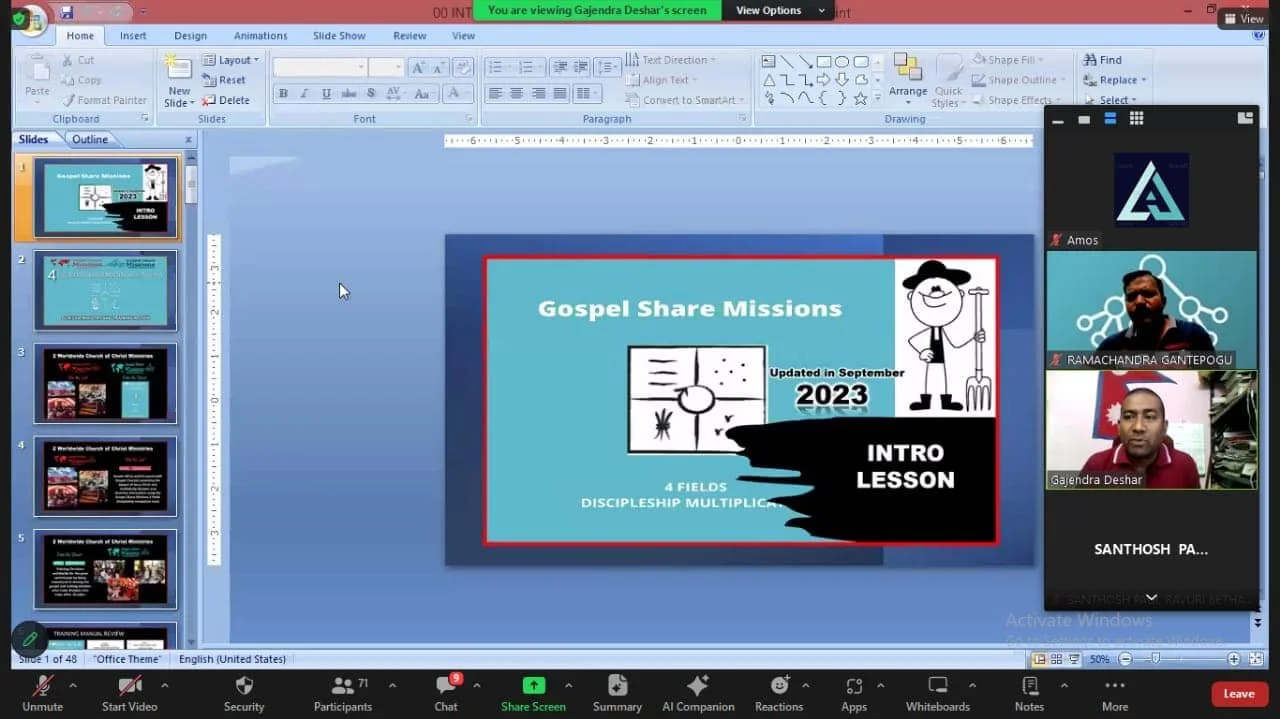Open the annotation pencil tool
This screenshot has width=1280, height=719.
tap(29, 638)
